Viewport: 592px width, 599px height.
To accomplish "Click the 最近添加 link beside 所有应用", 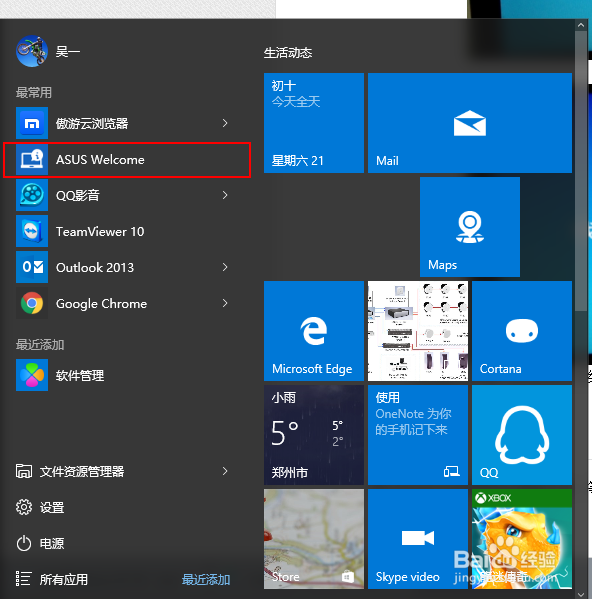I will [x=206, y=580].
